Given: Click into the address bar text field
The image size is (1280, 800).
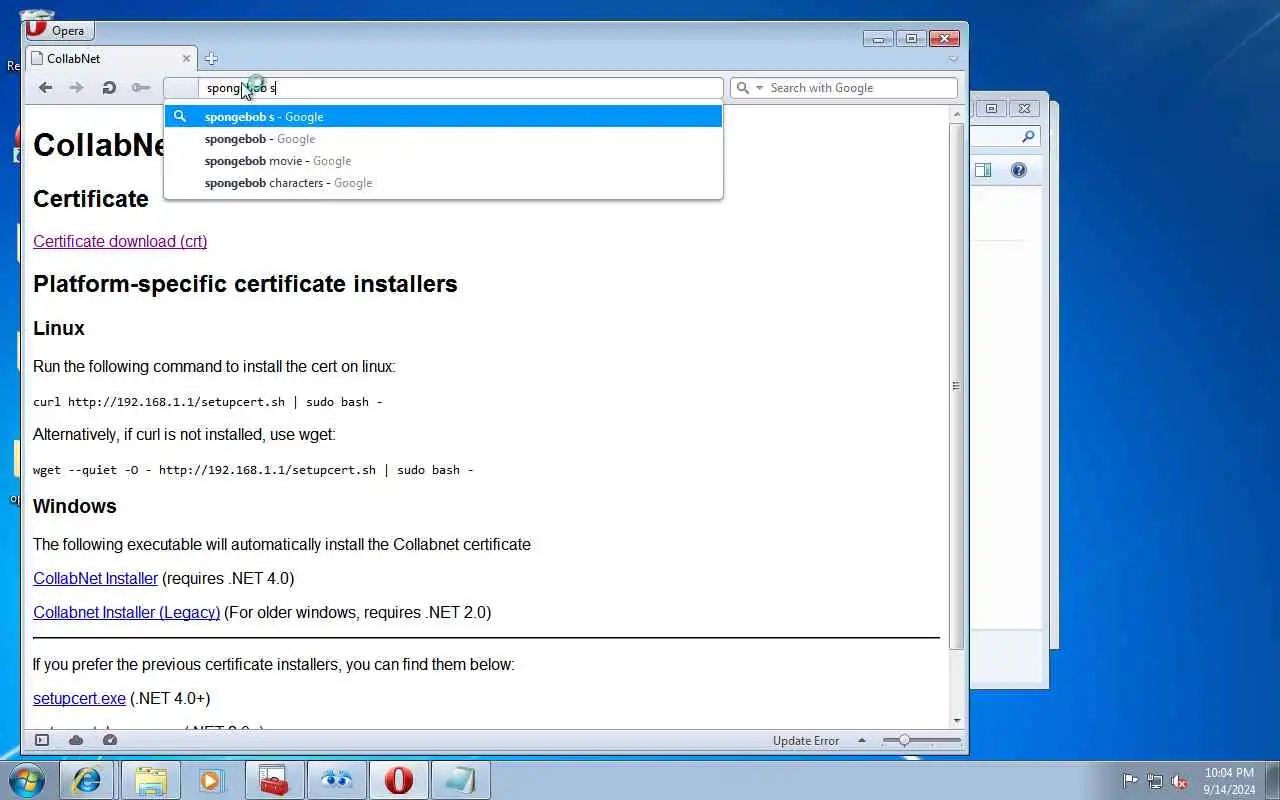Looking at the screenshot, I should 460,88.
